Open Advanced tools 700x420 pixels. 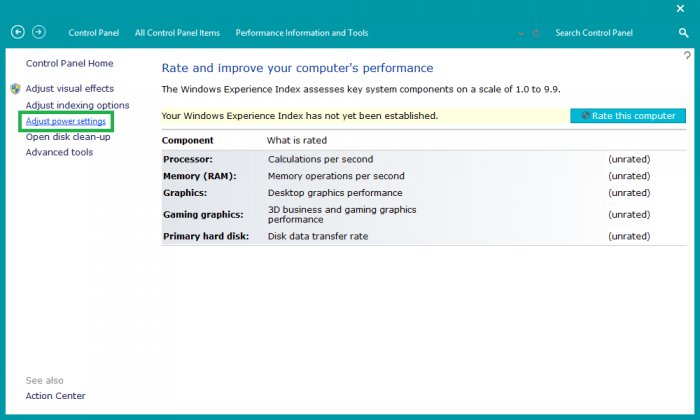(x=59, y=152)
